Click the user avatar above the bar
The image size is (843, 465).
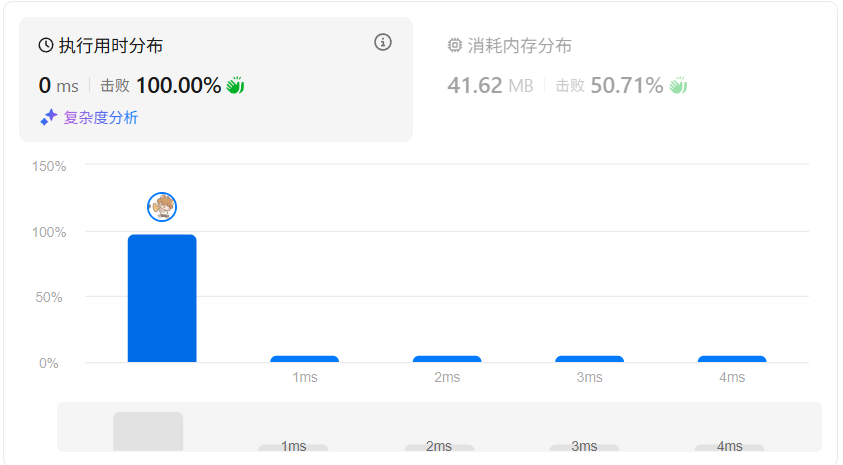(162, 207)
